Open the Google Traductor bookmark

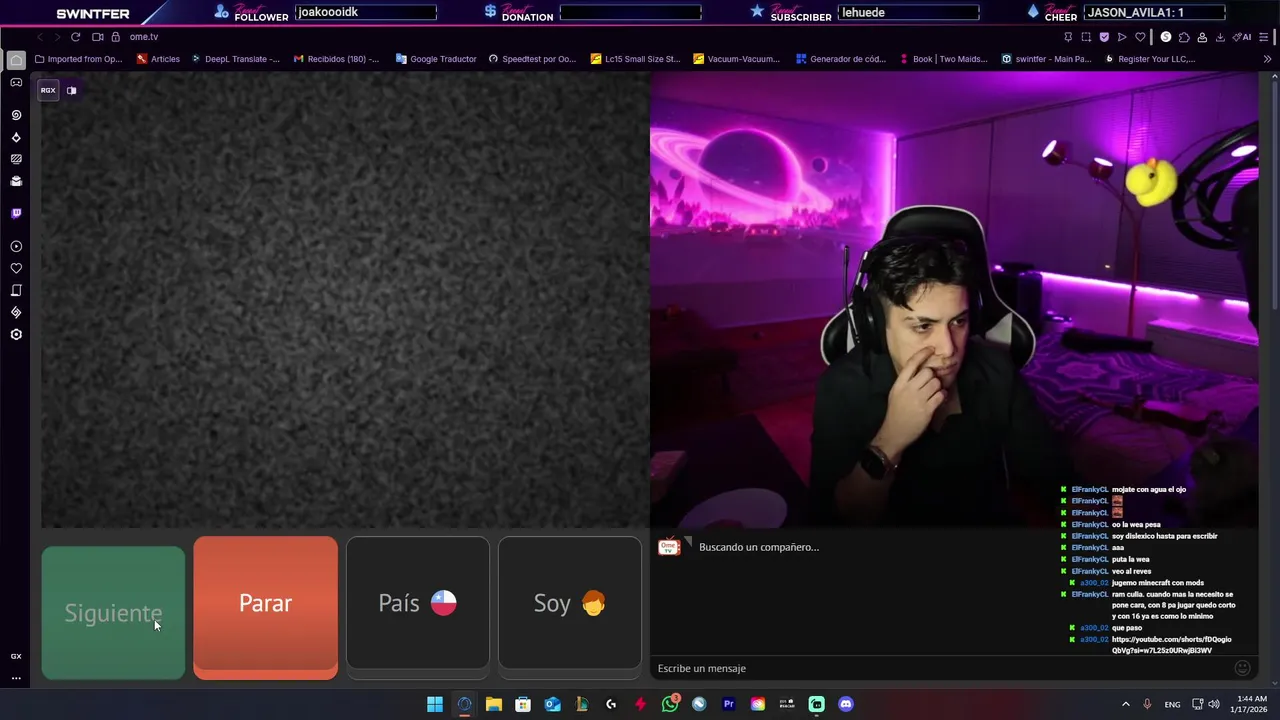(x=436, y=59)
